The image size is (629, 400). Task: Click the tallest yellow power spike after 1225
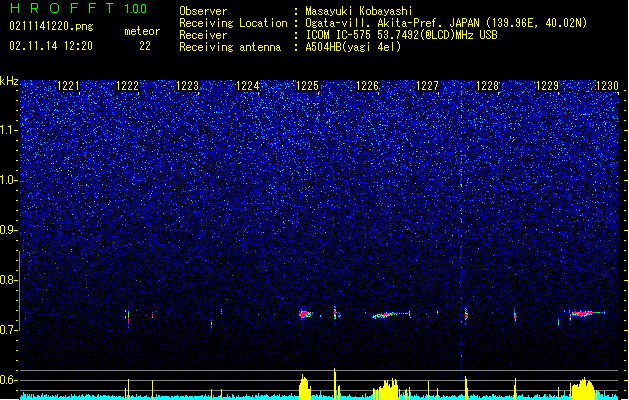point(335,384)
